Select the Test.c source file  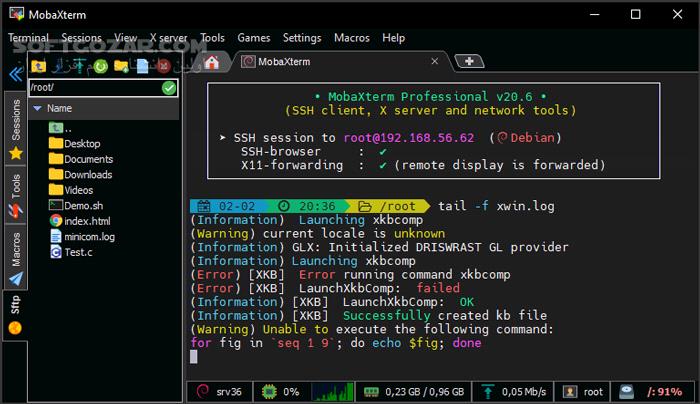[71, 252]
